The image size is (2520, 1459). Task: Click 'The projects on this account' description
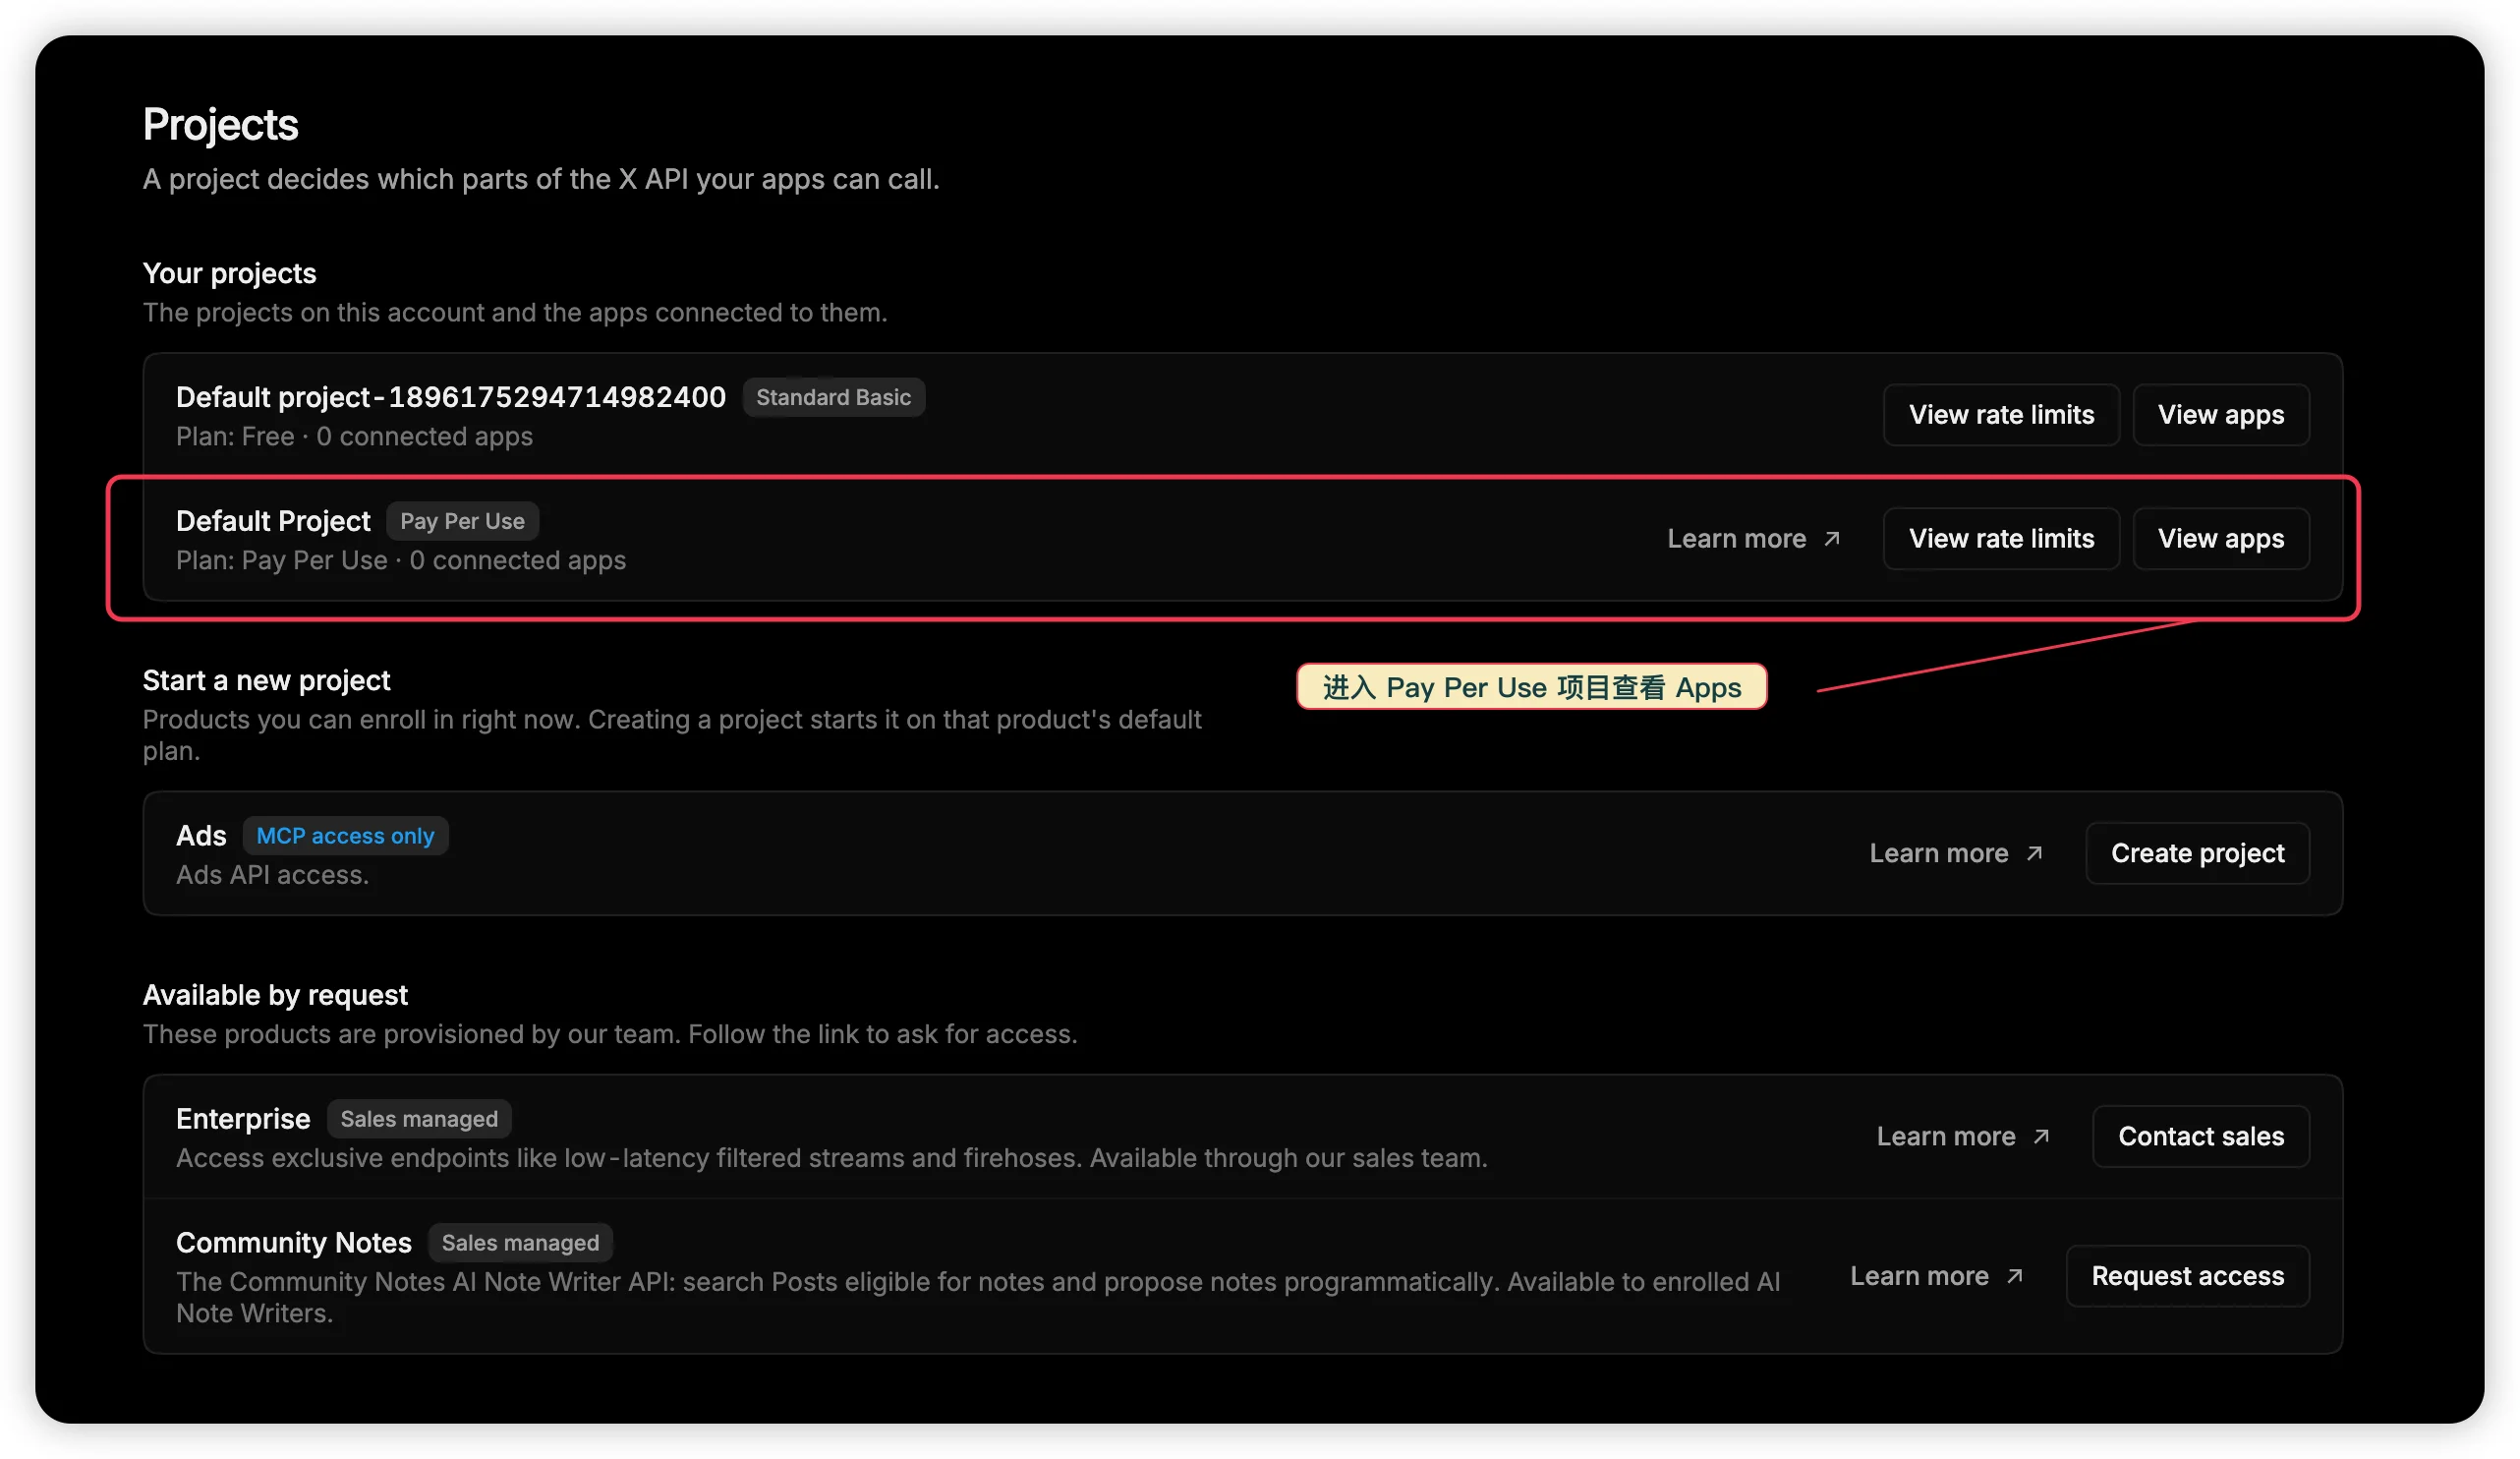(x=515, y=312)
